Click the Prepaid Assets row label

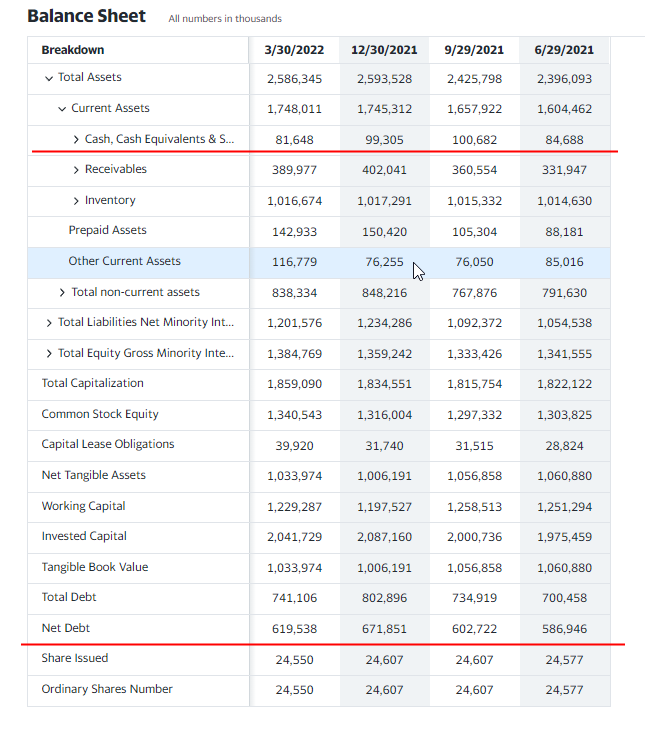107,230
